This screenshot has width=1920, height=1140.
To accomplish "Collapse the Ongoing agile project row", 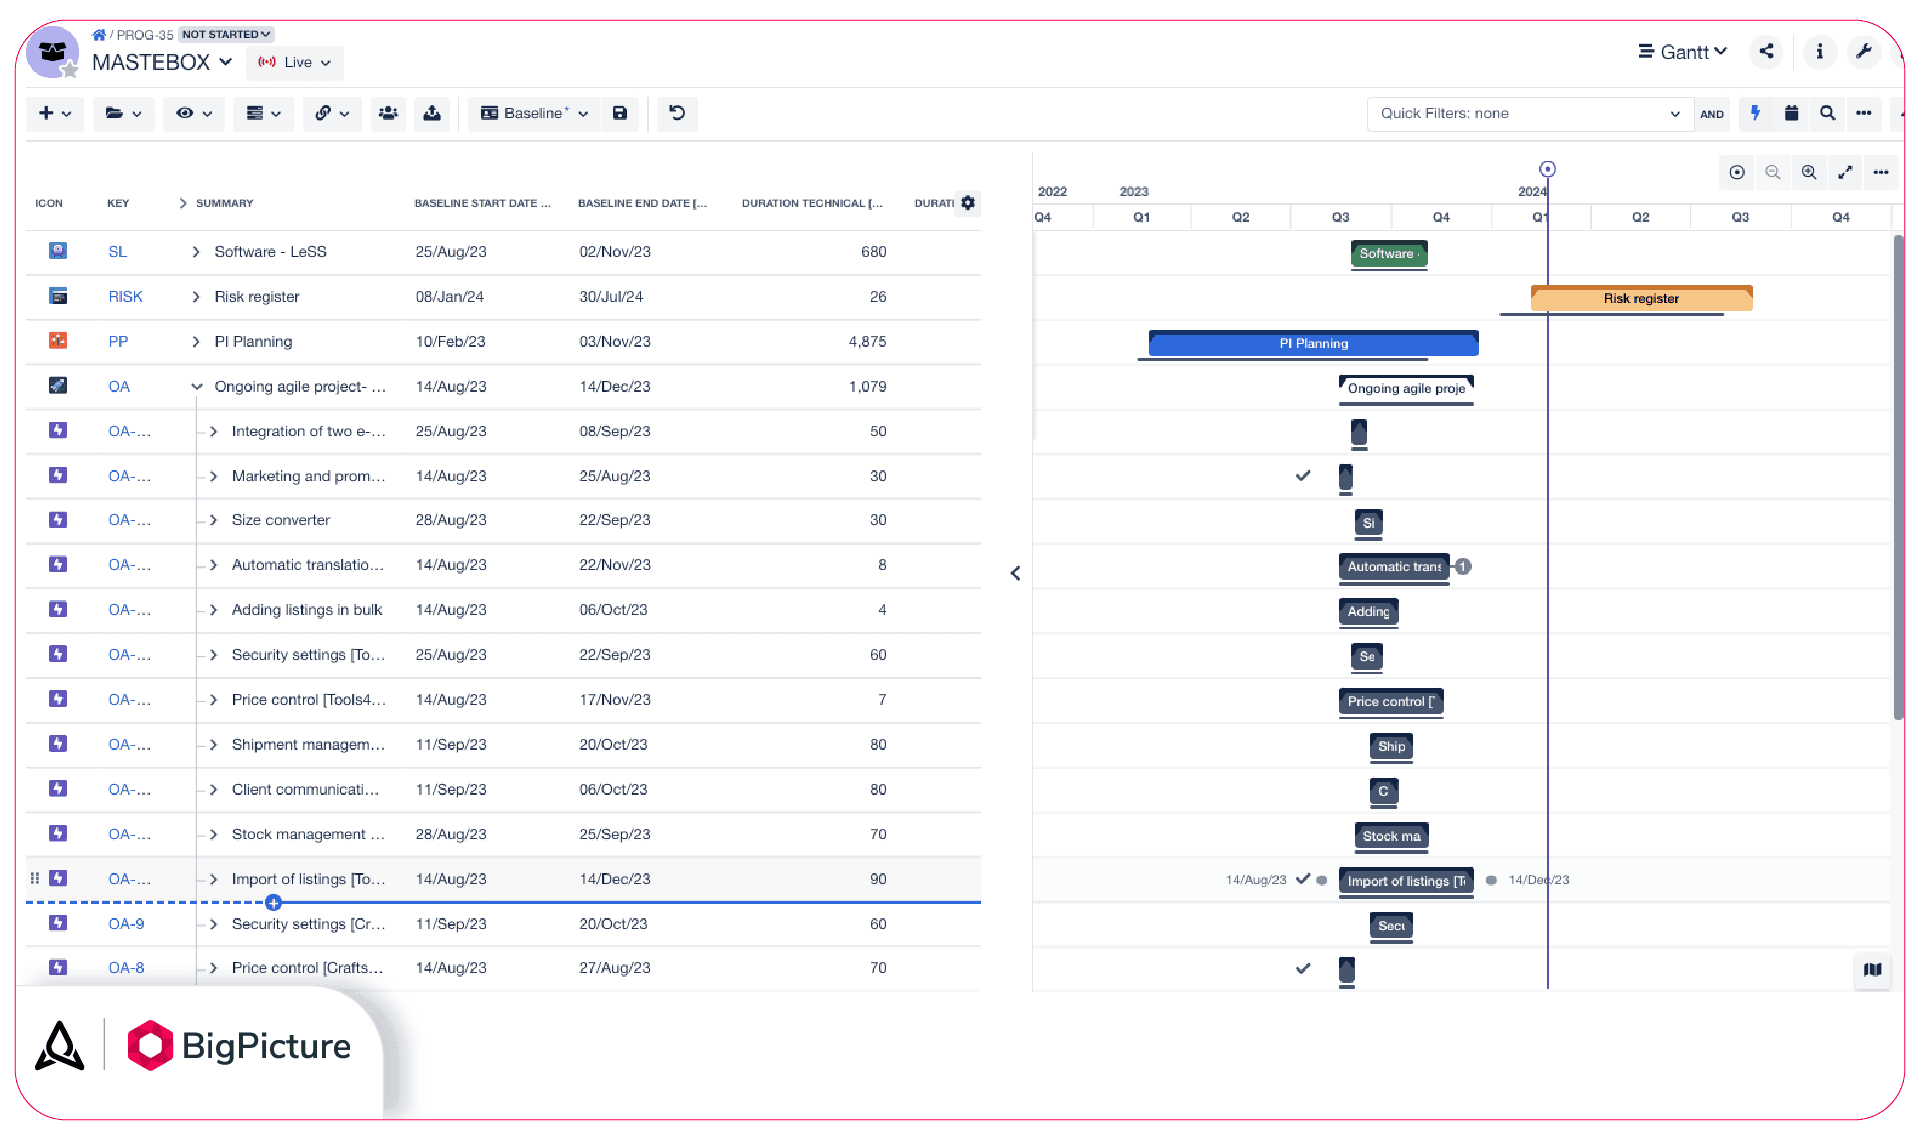I will point(197,387).
